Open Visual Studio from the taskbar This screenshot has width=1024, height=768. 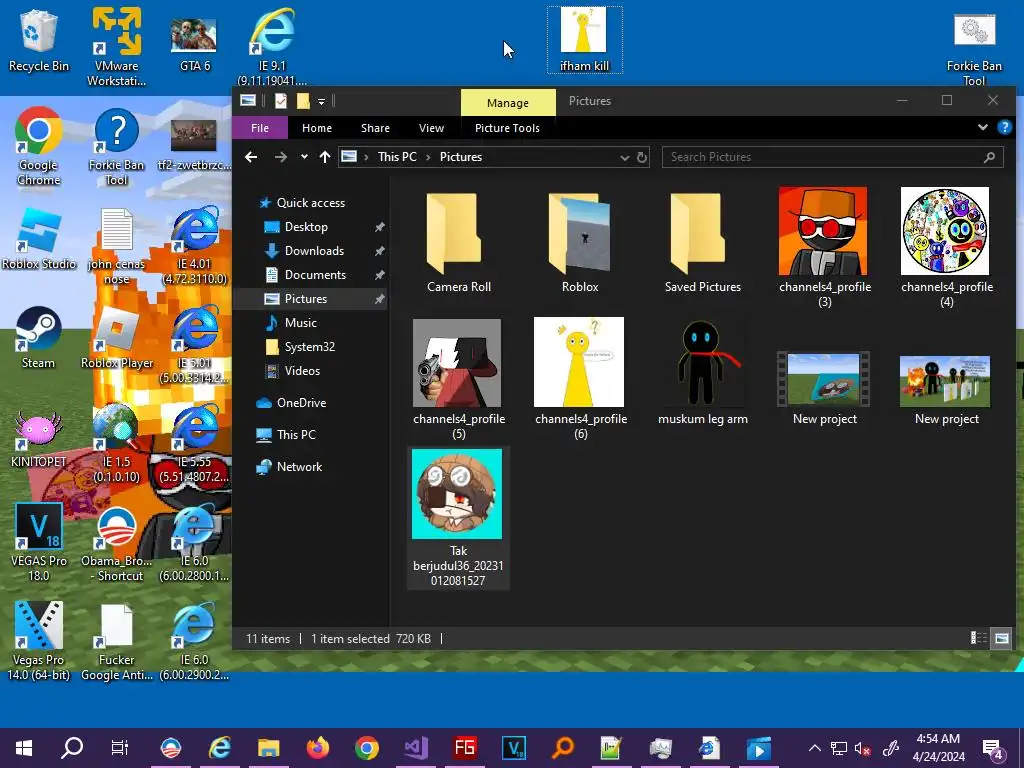pos(416,748)
